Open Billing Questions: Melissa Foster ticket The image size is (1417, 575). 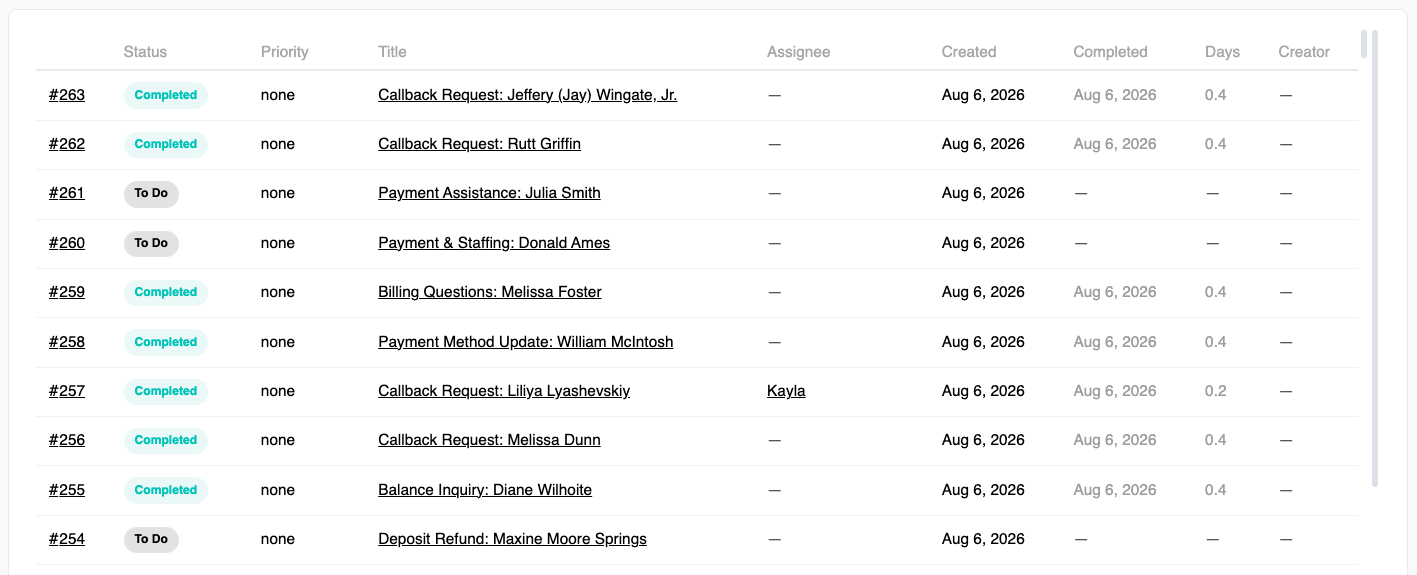tap(490, 292)
